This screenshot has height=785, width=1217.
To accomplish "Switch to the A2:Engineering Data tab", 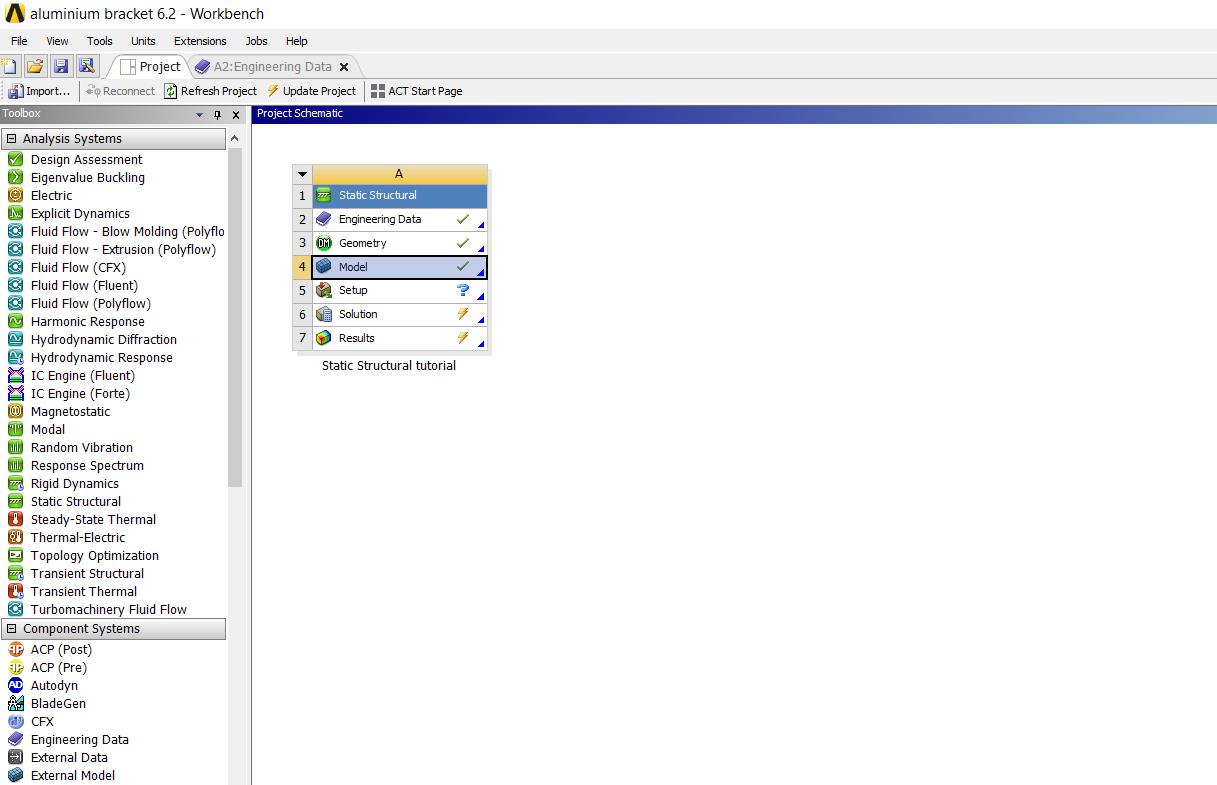I will click(264, 67).
